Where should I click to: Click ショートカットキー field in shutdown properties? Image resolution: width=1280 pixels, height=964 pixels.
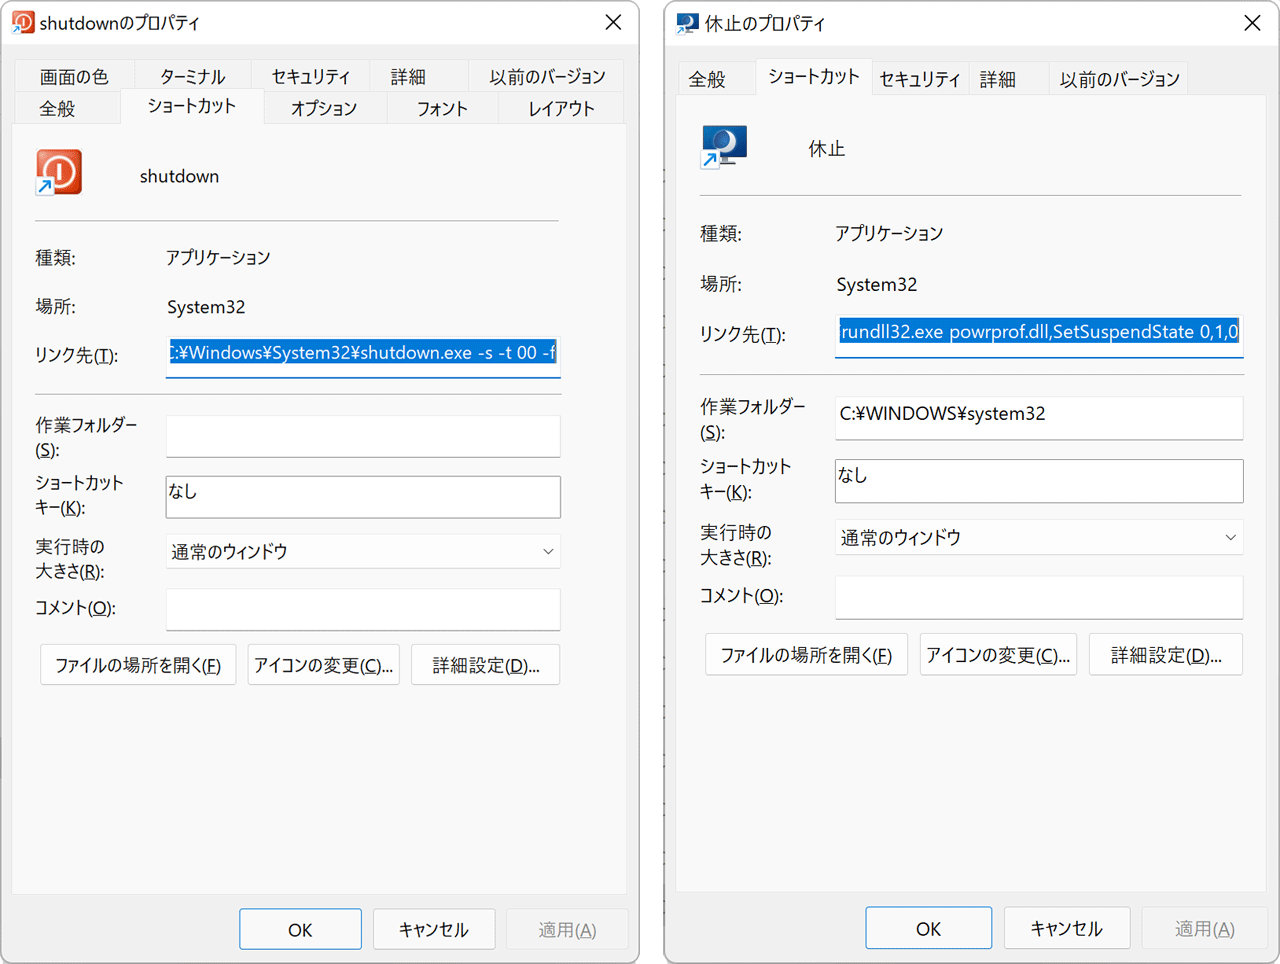(363, 497)
